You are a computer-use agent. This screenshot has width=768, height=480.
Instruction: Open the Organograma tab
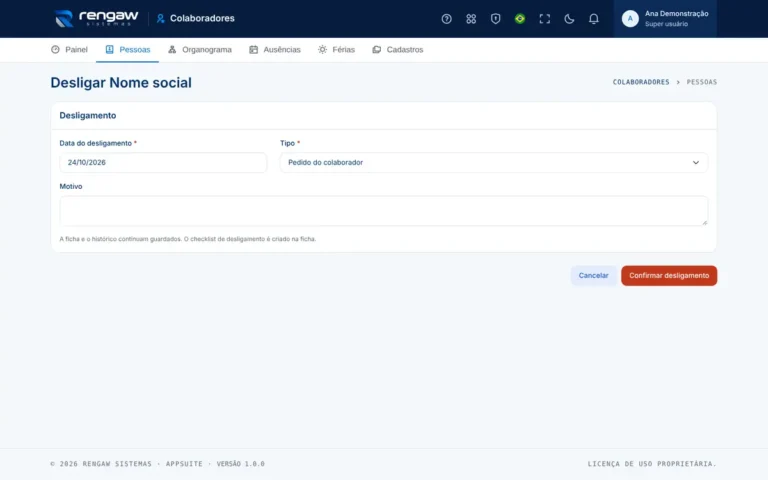pos(199,49)
